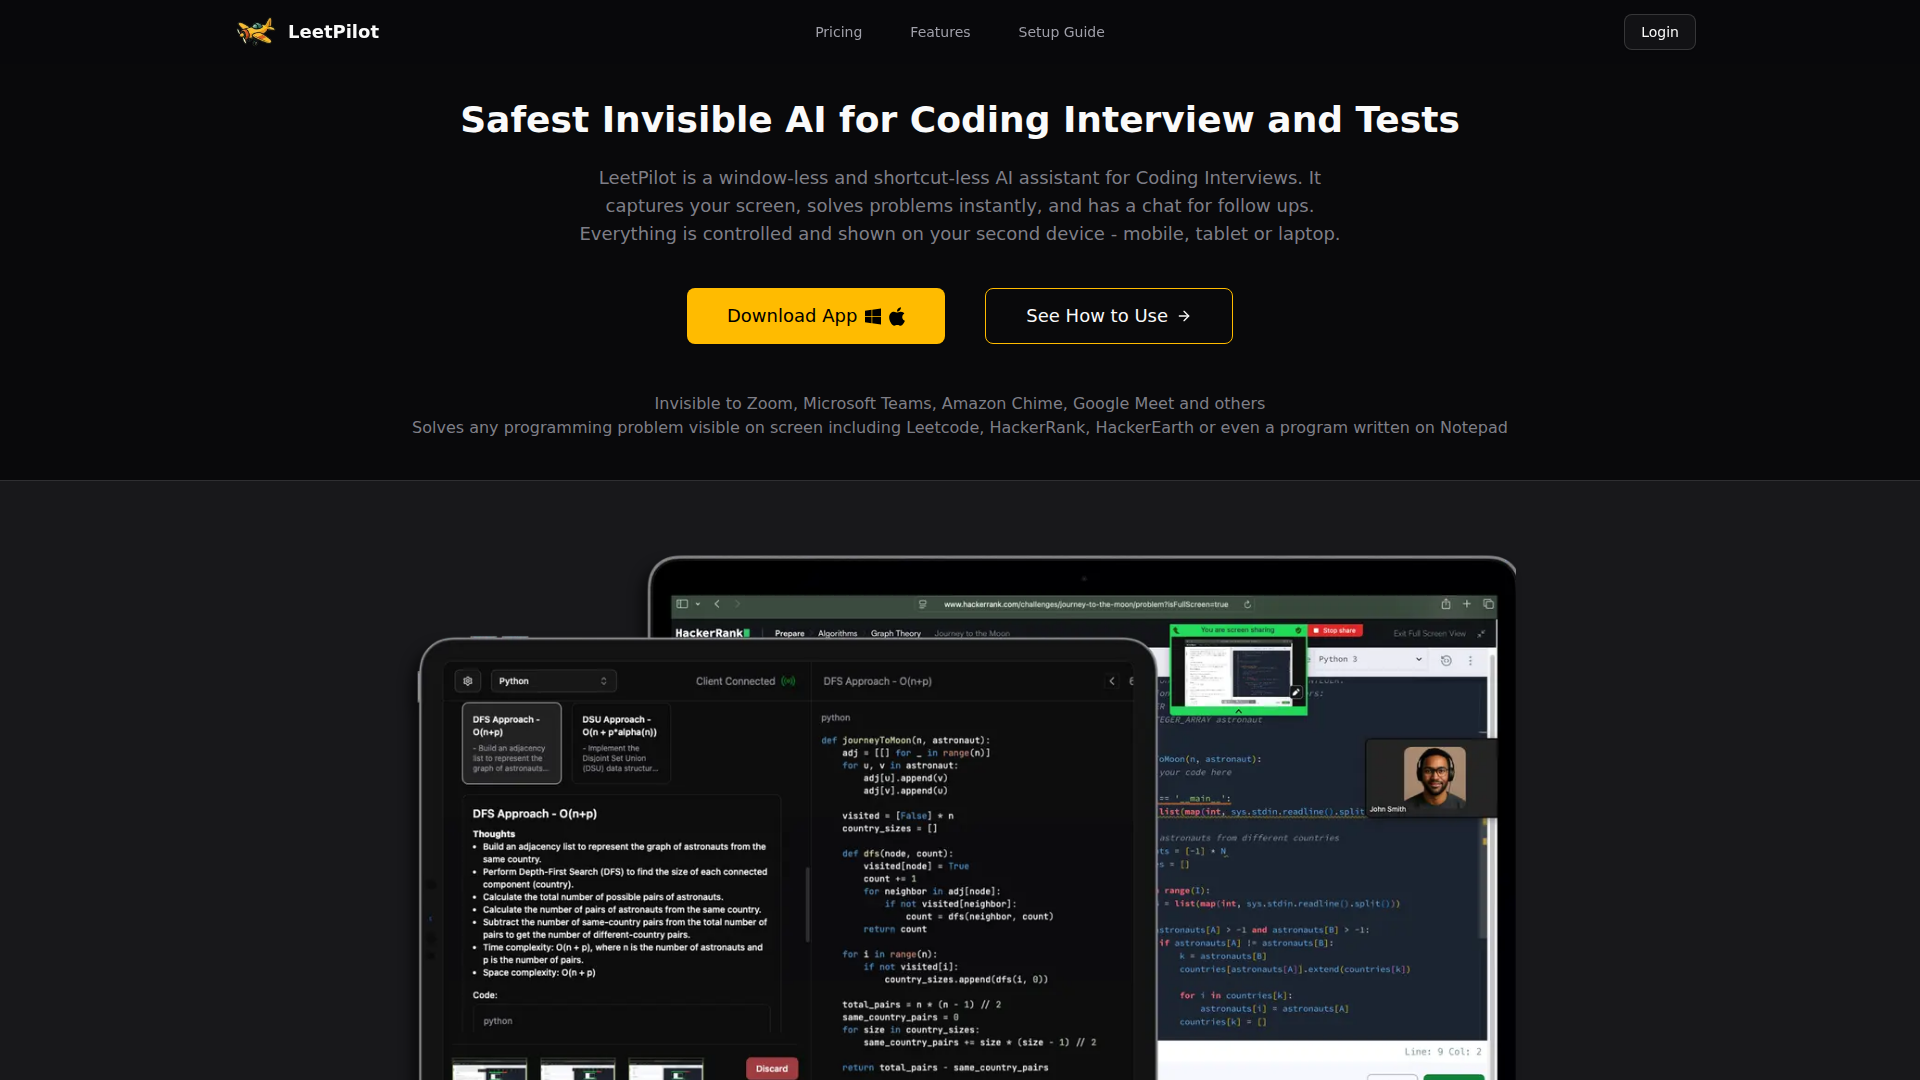The width and height of the screenshot is (1920, 1080).
Task: Click the sidebar icon in Safari's toolbar
Action: coord(682,604)
